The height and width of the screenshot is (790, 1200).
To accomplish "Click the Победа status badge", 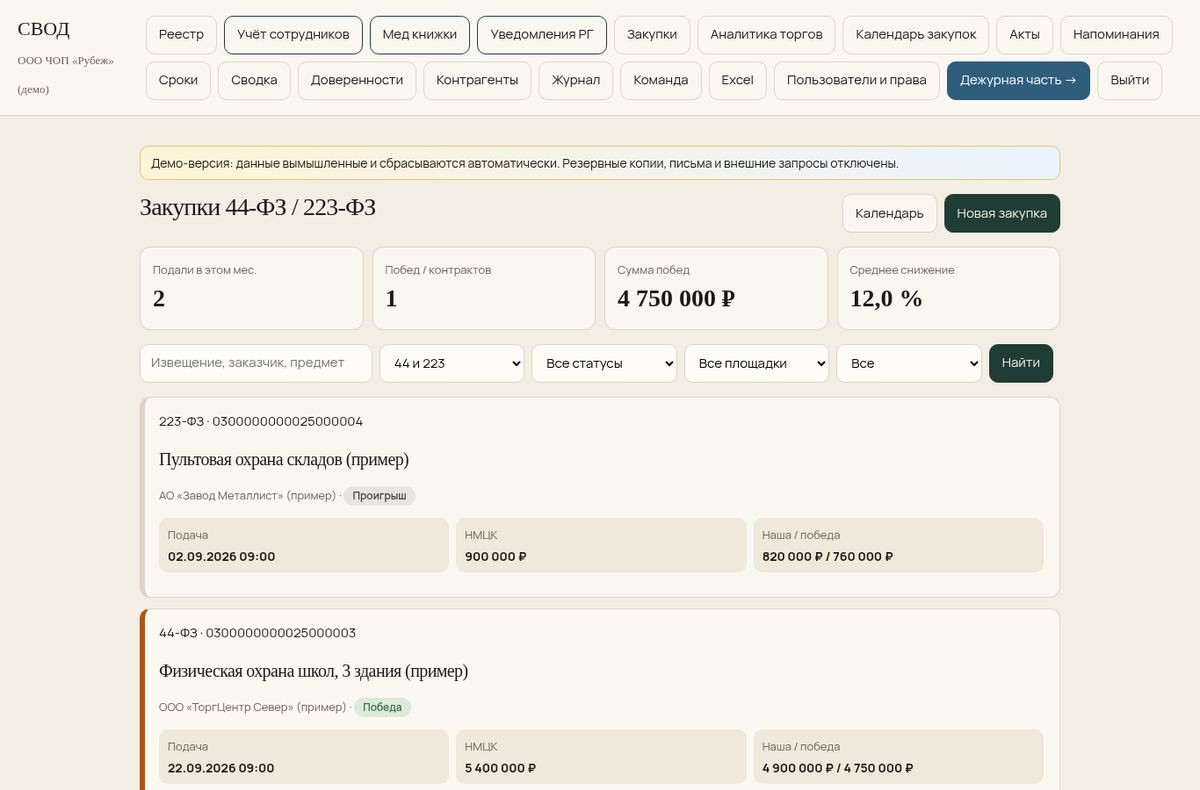I will pos(382,707).
